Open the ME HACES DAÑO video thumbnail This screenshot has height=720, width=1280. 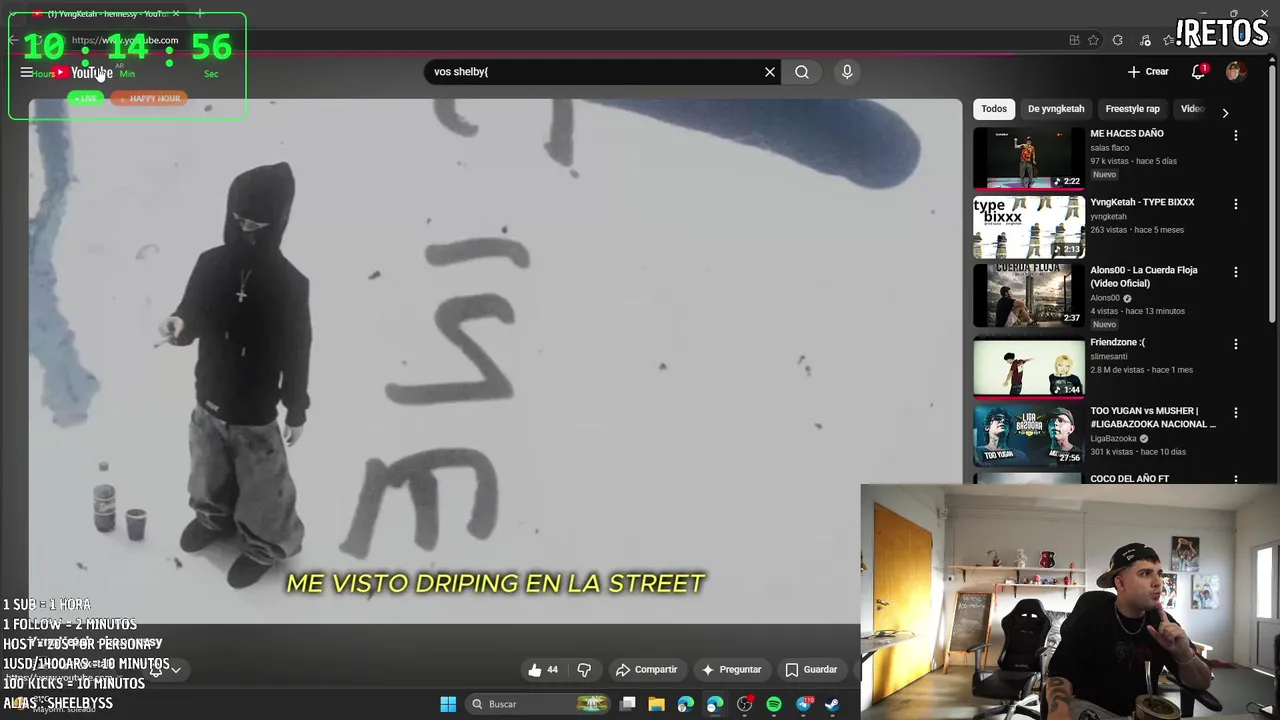pyautogui.click(x=1029, y=158)
